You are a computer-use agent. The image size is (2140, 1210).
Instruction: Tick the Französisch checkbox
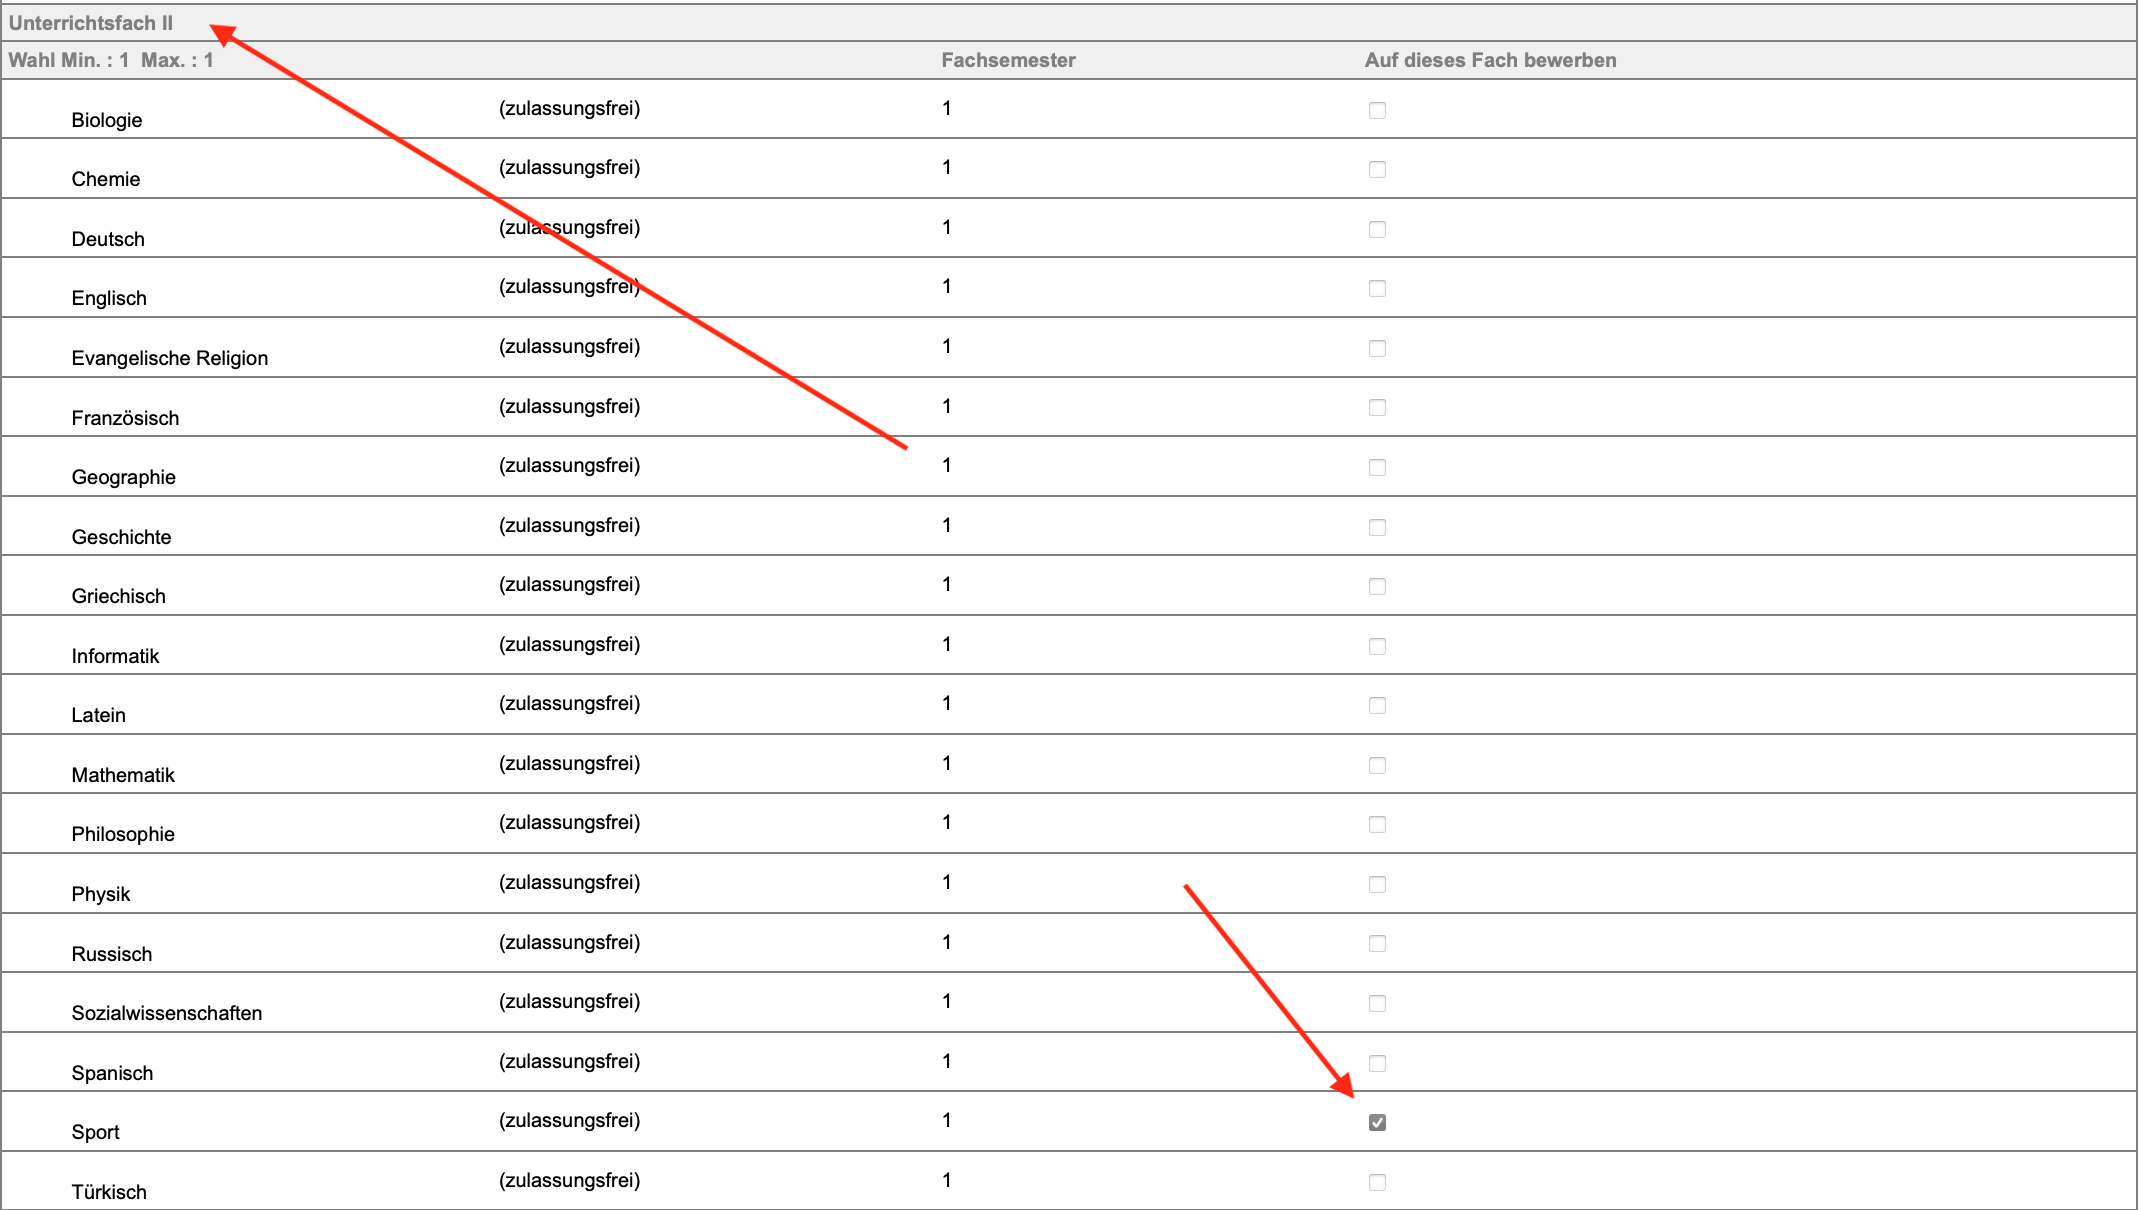[x=1377, y=408]
